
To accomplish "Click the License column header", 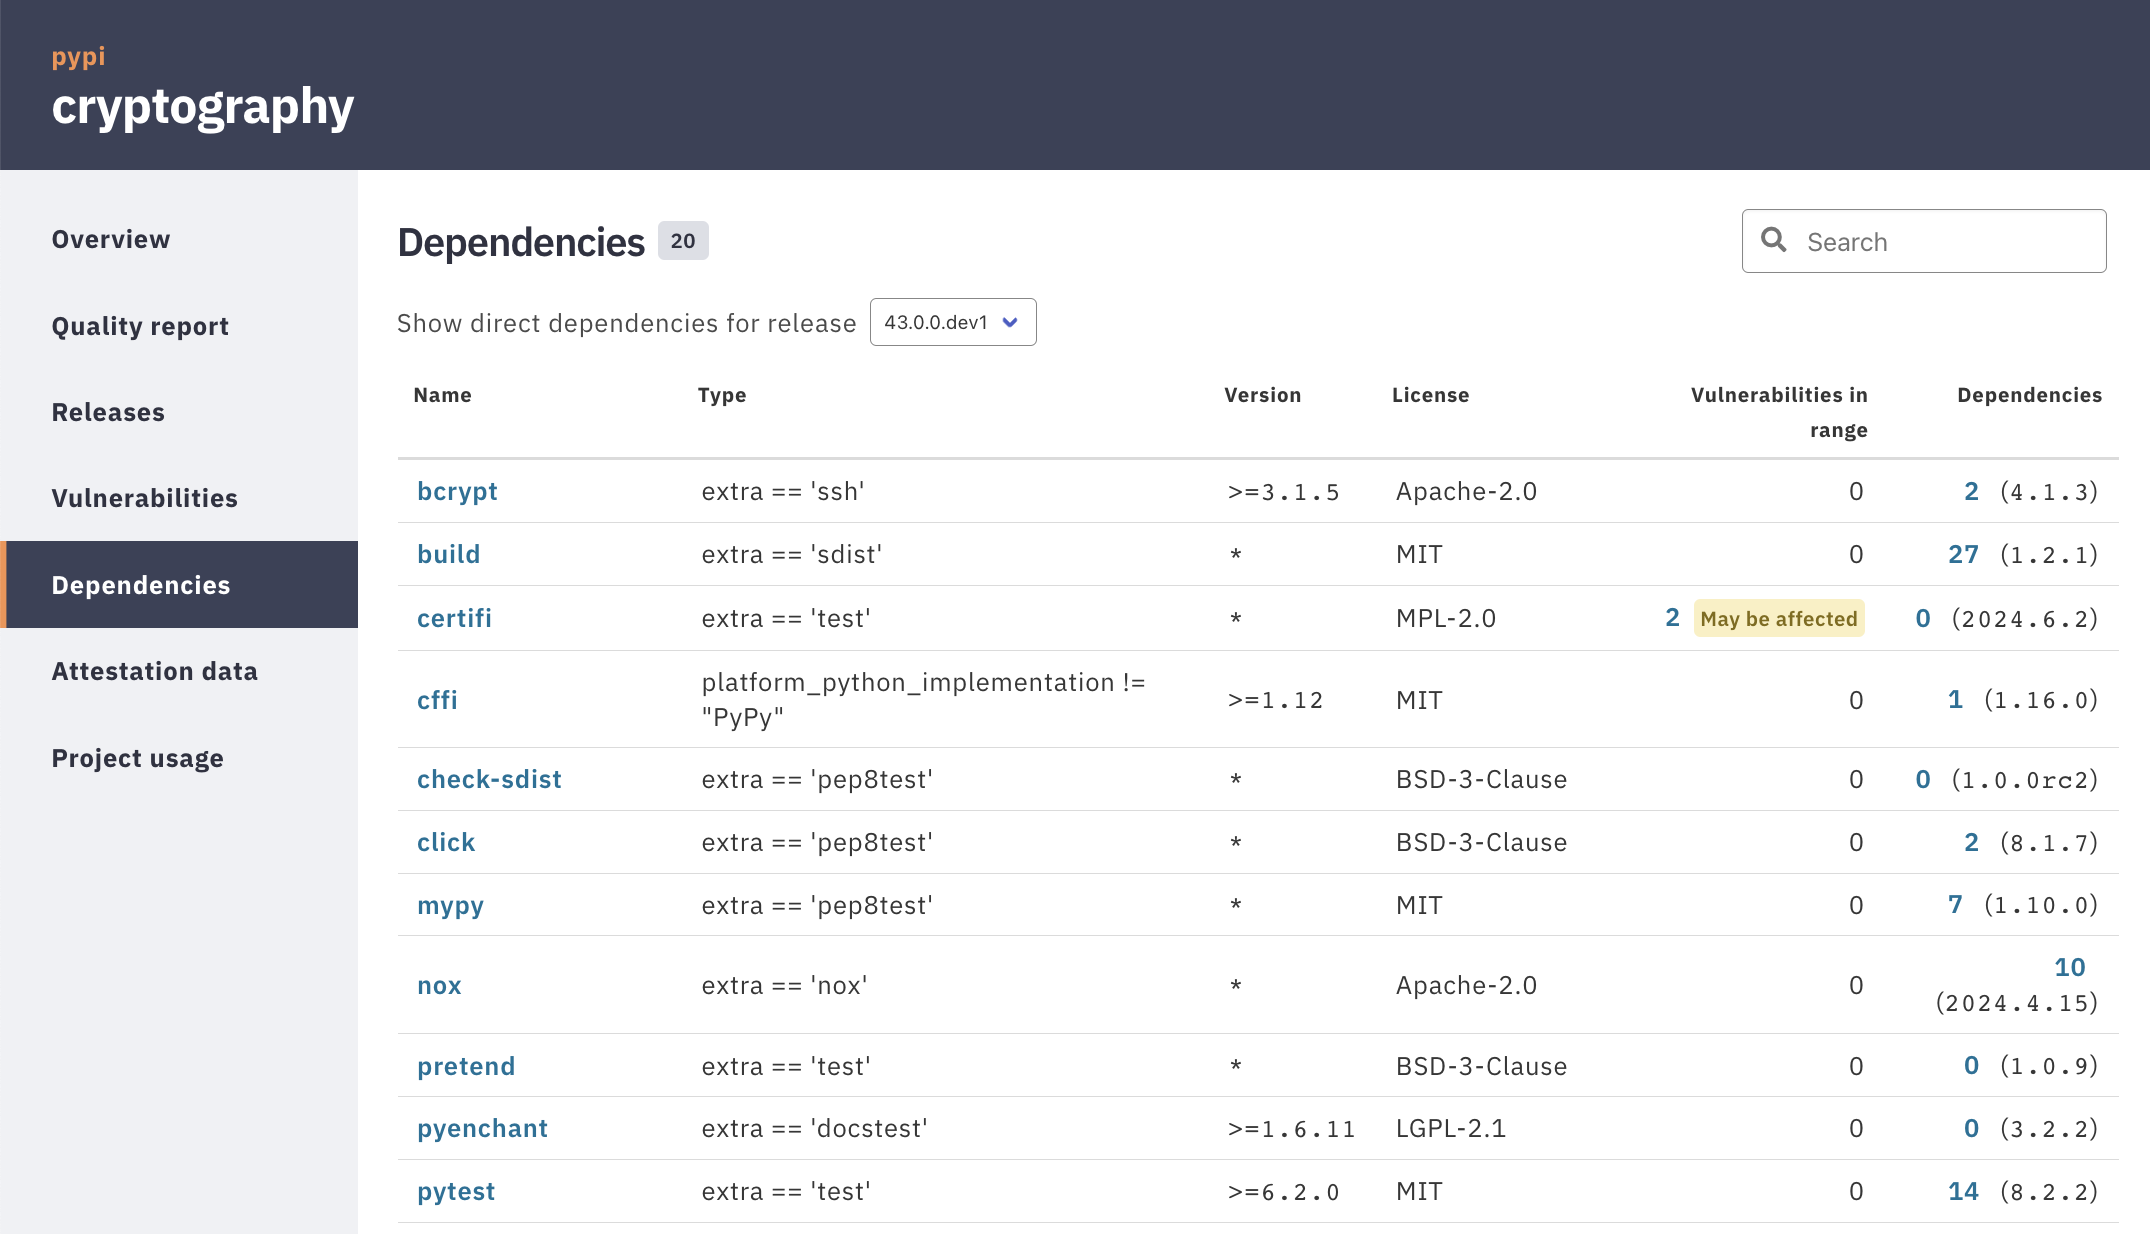I will point(1430,395).
